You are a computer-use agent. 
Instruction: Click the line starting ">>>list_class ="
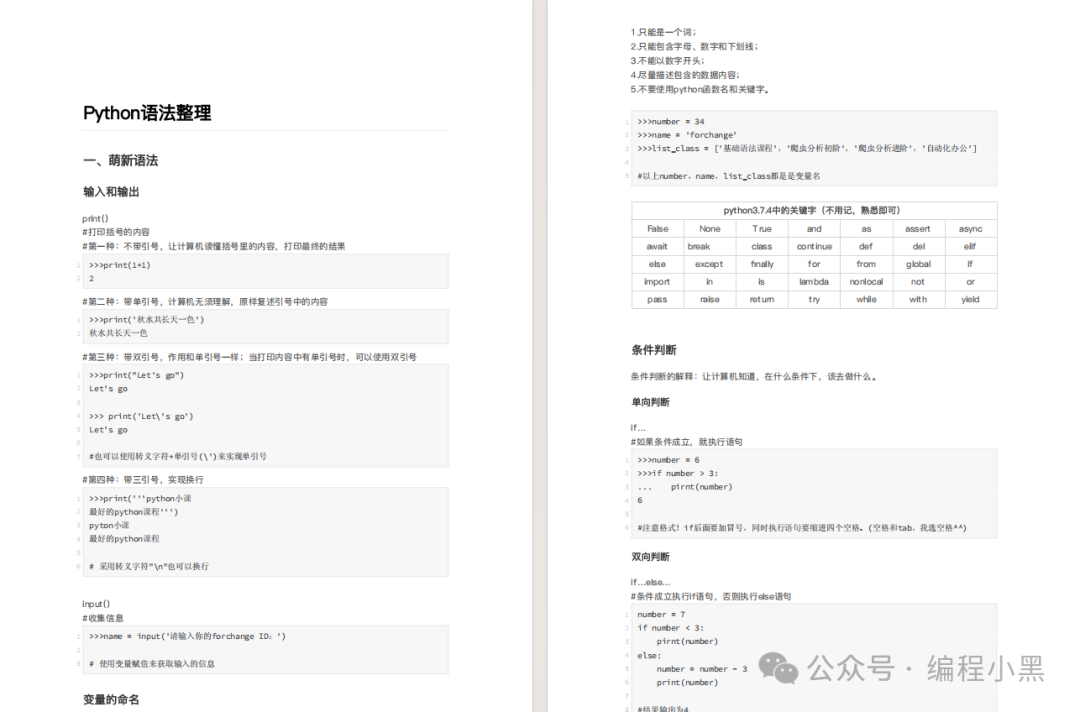point(807,148)
